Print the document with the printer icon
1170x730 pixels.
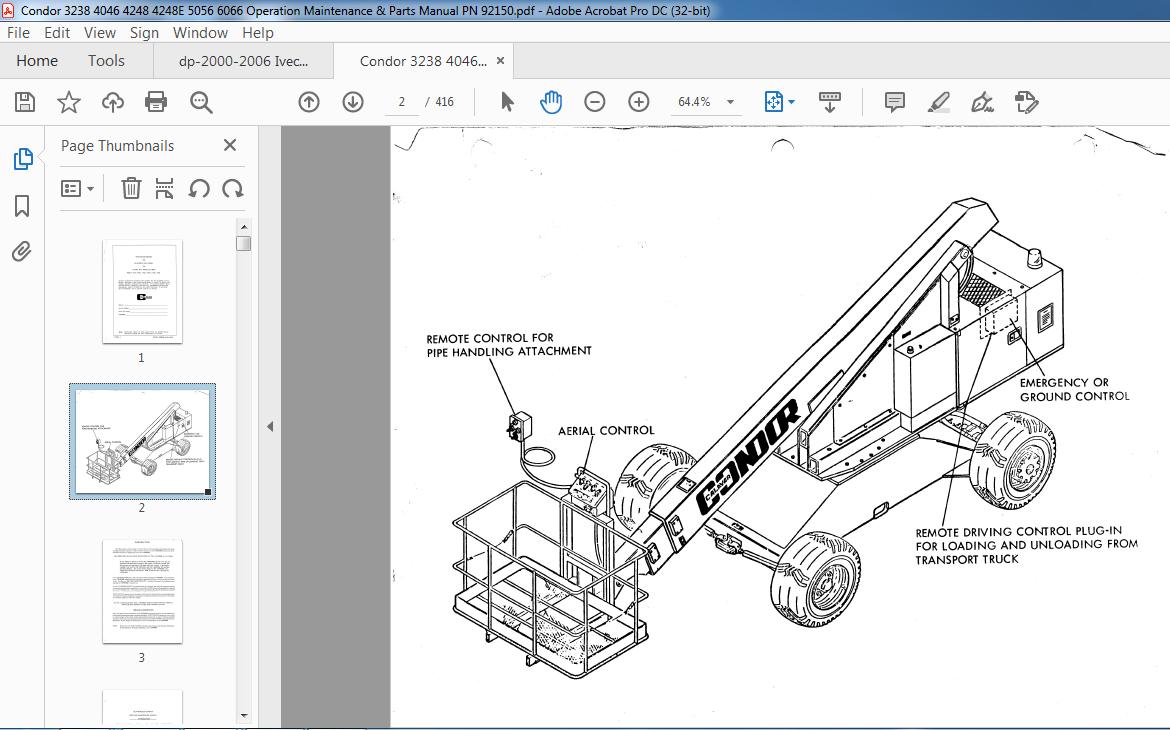pos(156,102)
